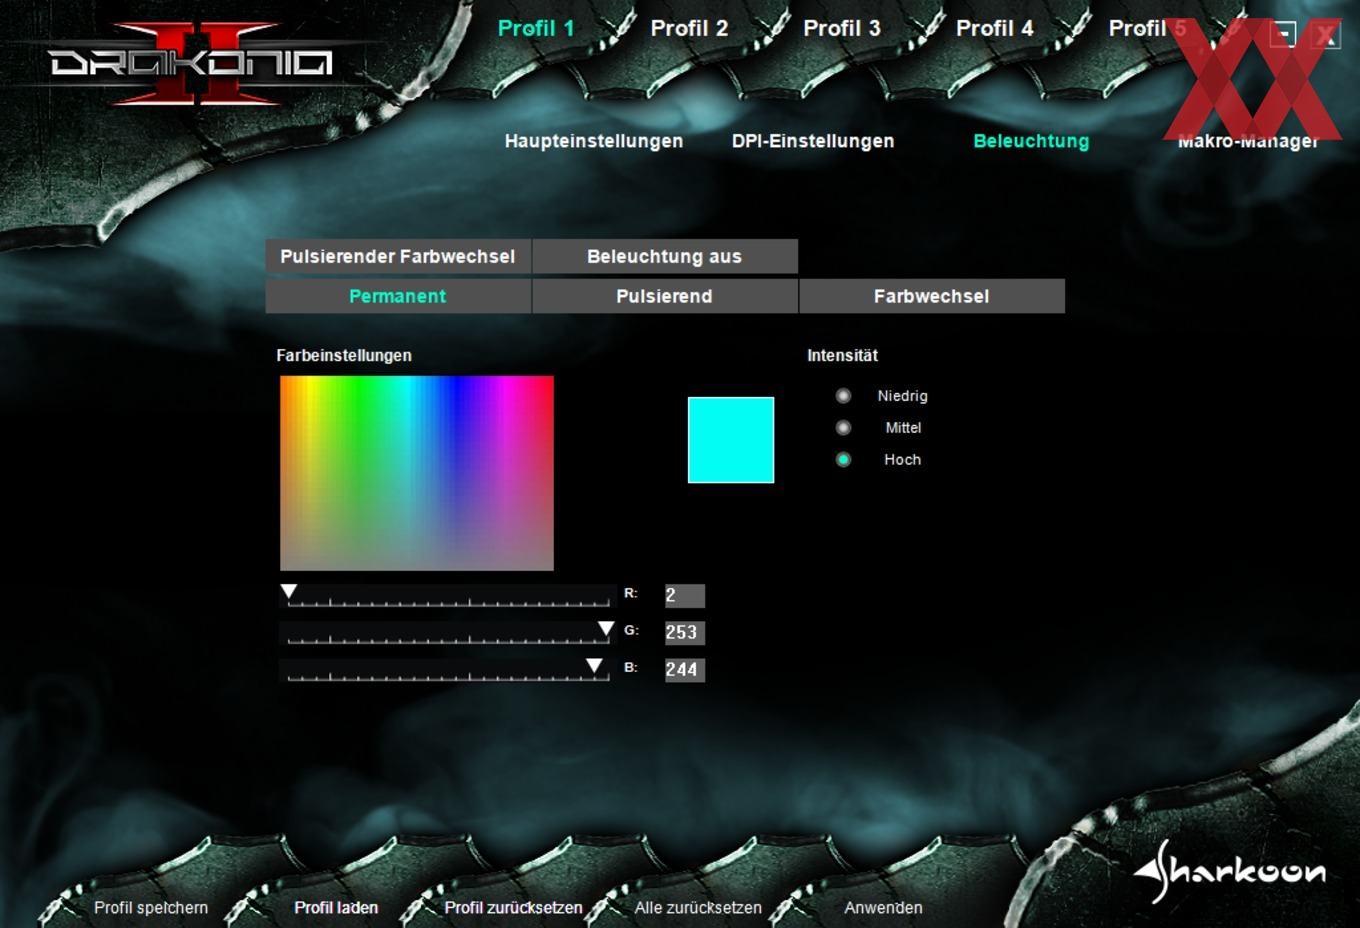
Task: Set intensity to Hoch
Action: click(x=843, y=460)
